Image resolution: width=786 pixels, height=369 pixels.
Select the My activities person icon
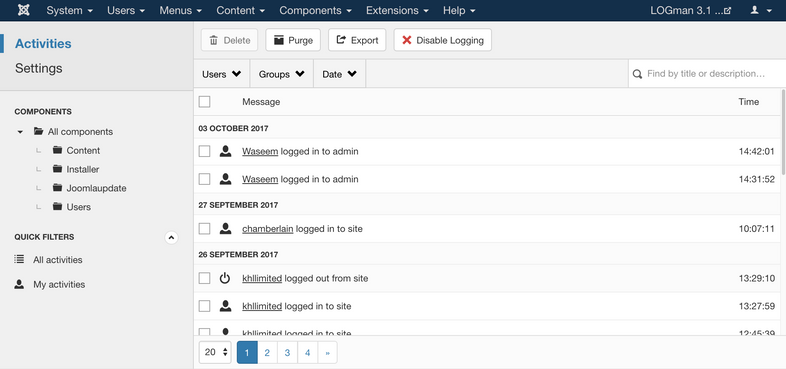[x=19, y=284]
